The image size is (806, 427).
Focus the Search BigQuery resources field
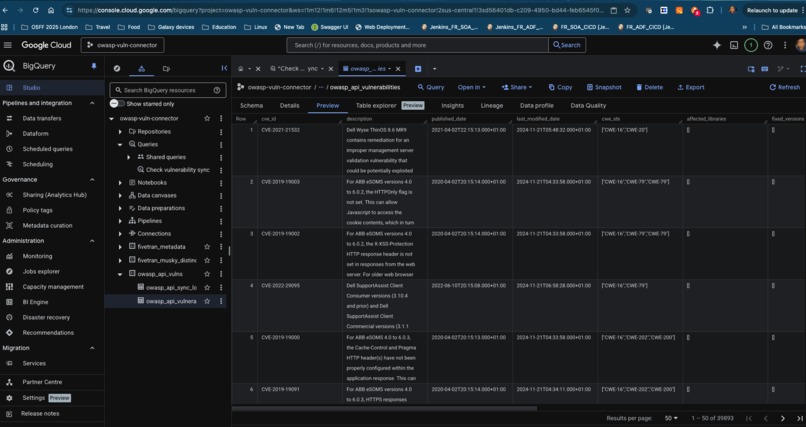pyautogui.click(x=168, y=90)
